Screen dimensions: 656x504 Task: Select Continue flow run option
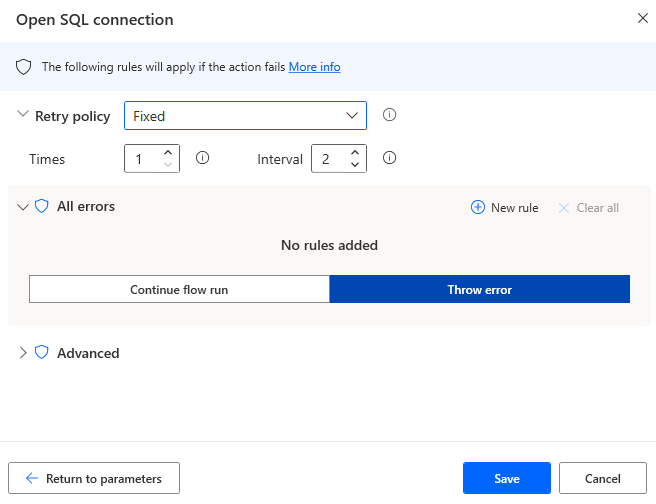(x=179, y=289)
